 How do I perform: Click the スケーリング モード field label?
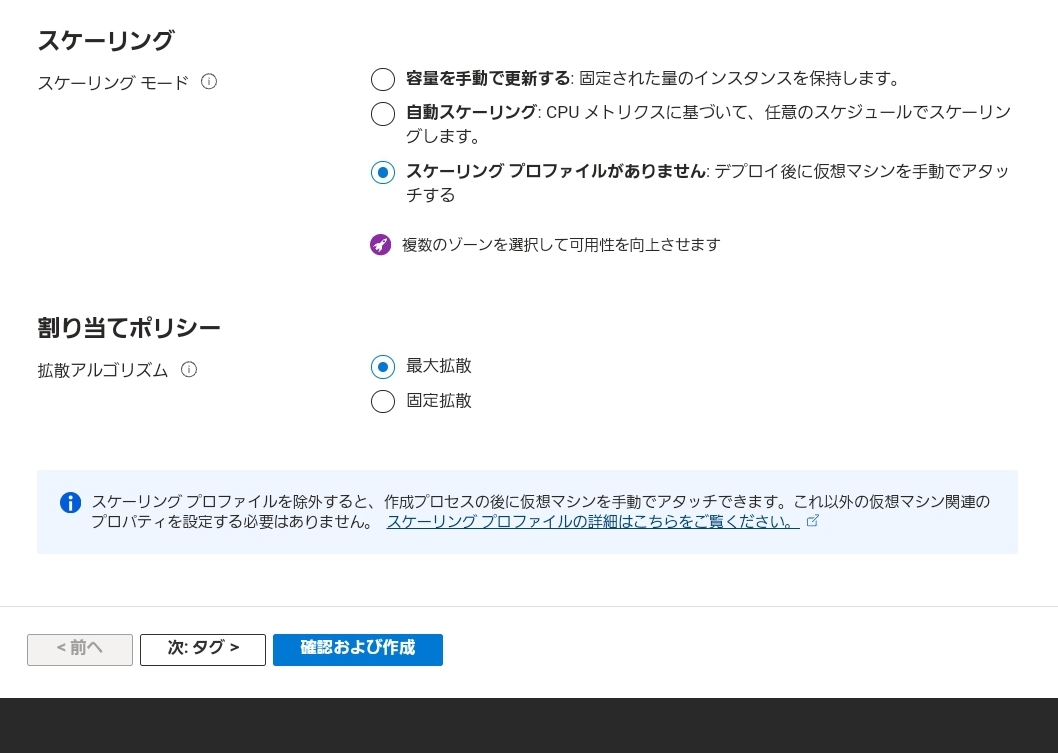point(113,83)
